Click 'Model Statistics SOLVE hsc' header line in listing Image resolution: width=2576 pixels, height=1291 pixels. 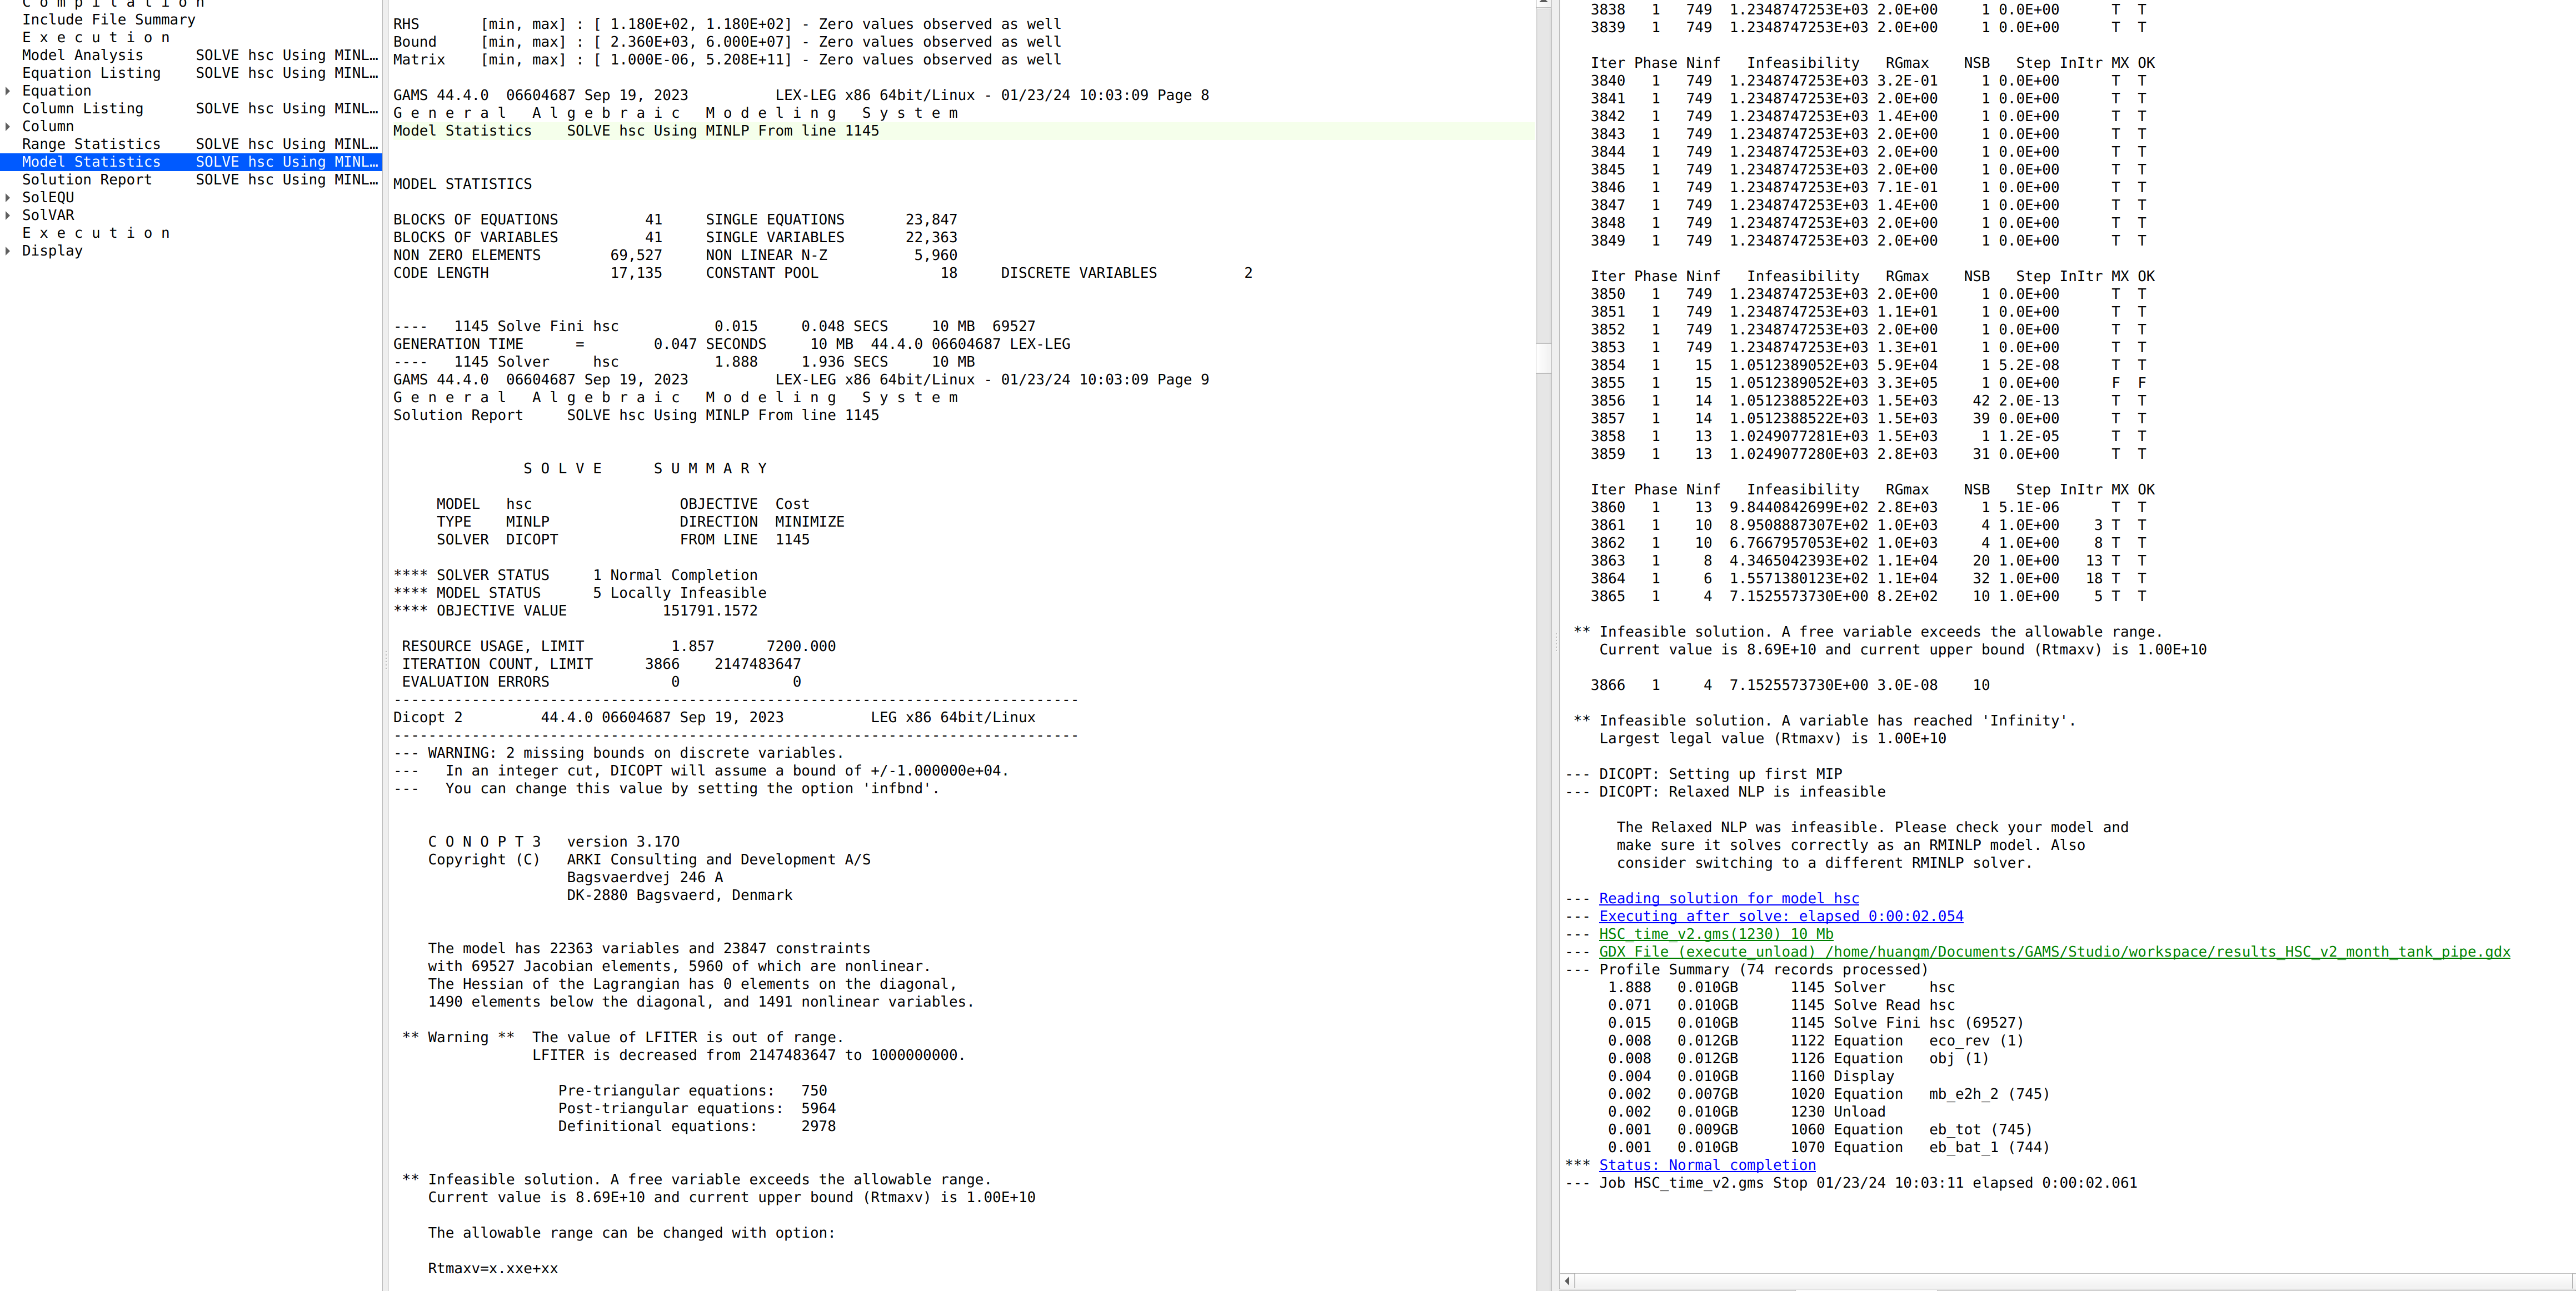pos(636,131)
